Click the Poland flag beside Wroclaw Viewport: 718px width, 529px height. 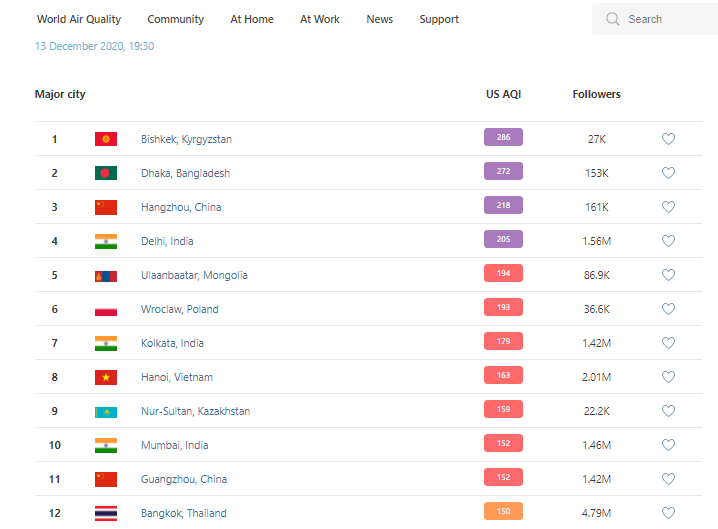tap(106, 309)
